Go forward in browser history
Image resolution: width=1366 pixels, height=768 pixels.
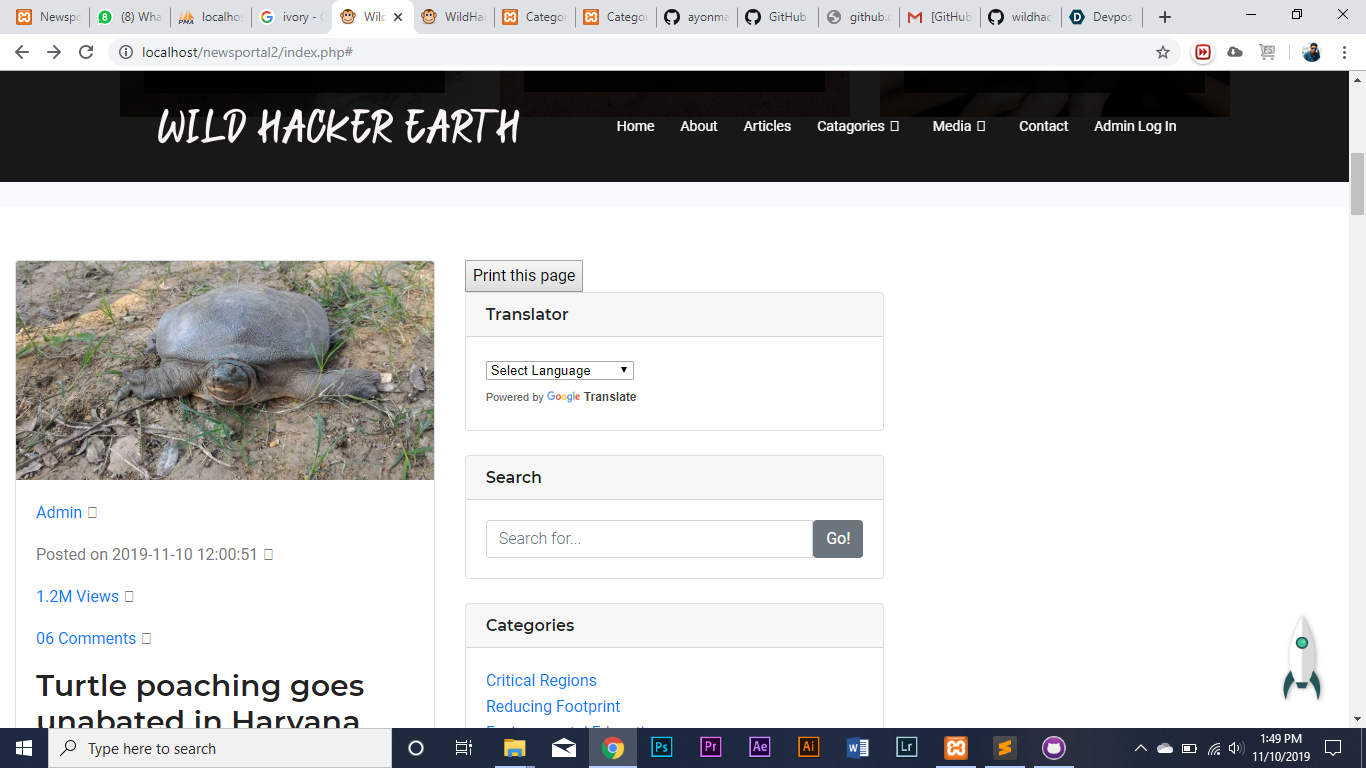[x=54, y=52]
